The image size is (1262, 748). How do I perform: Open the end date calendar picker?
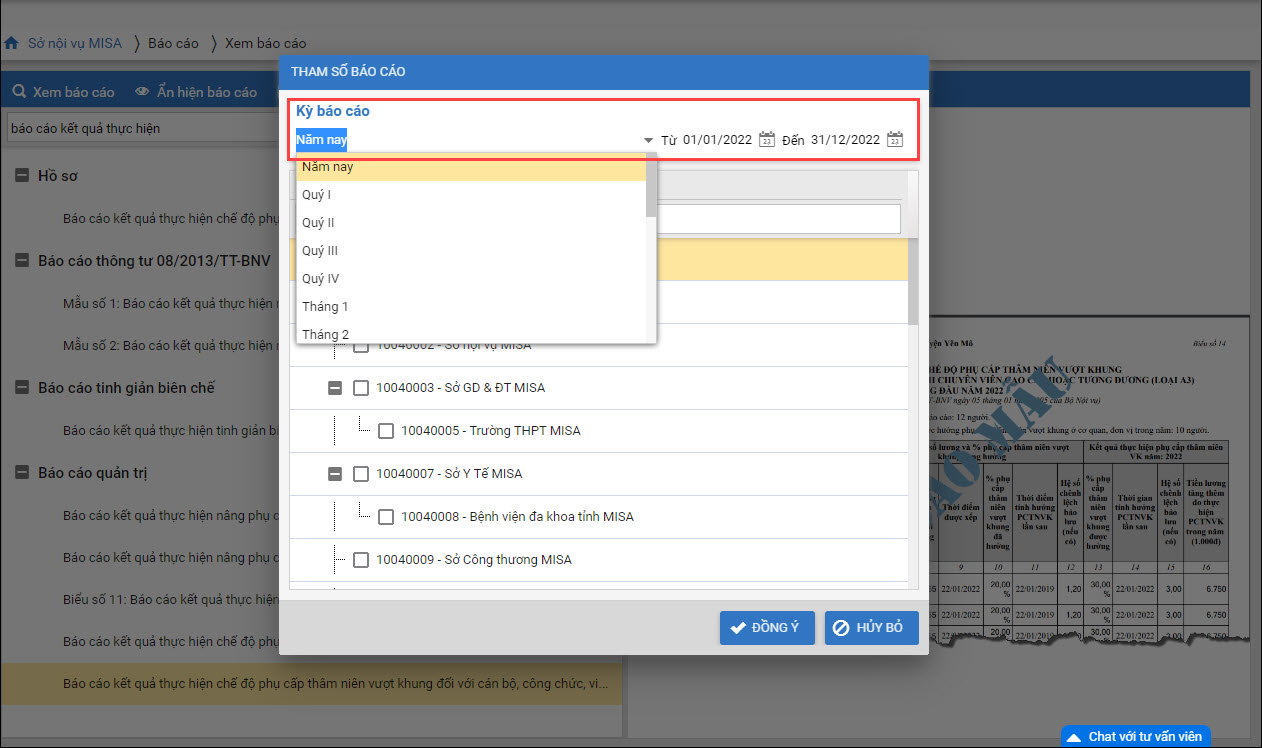coord(895,140)
